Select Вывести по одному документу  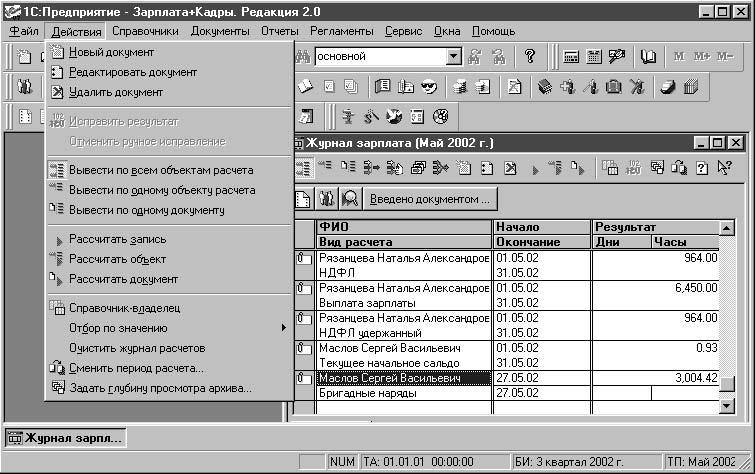[169, 210]
